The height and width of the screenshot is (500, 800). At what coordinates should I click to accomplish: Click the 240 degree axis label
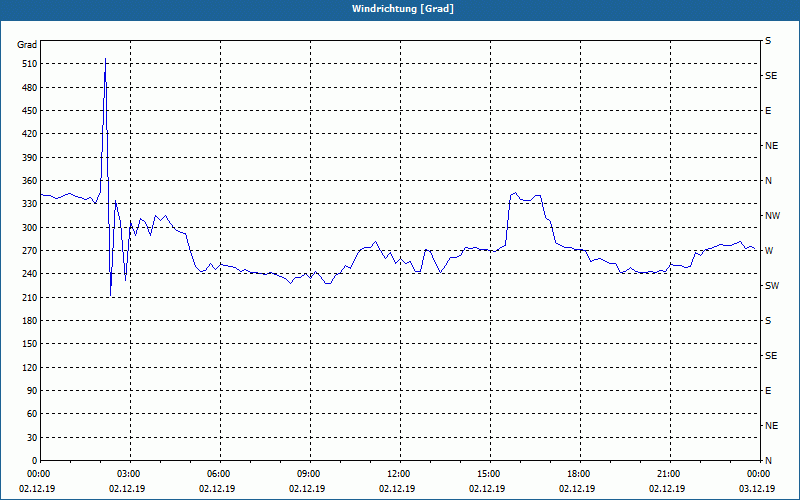pos(30,274)
